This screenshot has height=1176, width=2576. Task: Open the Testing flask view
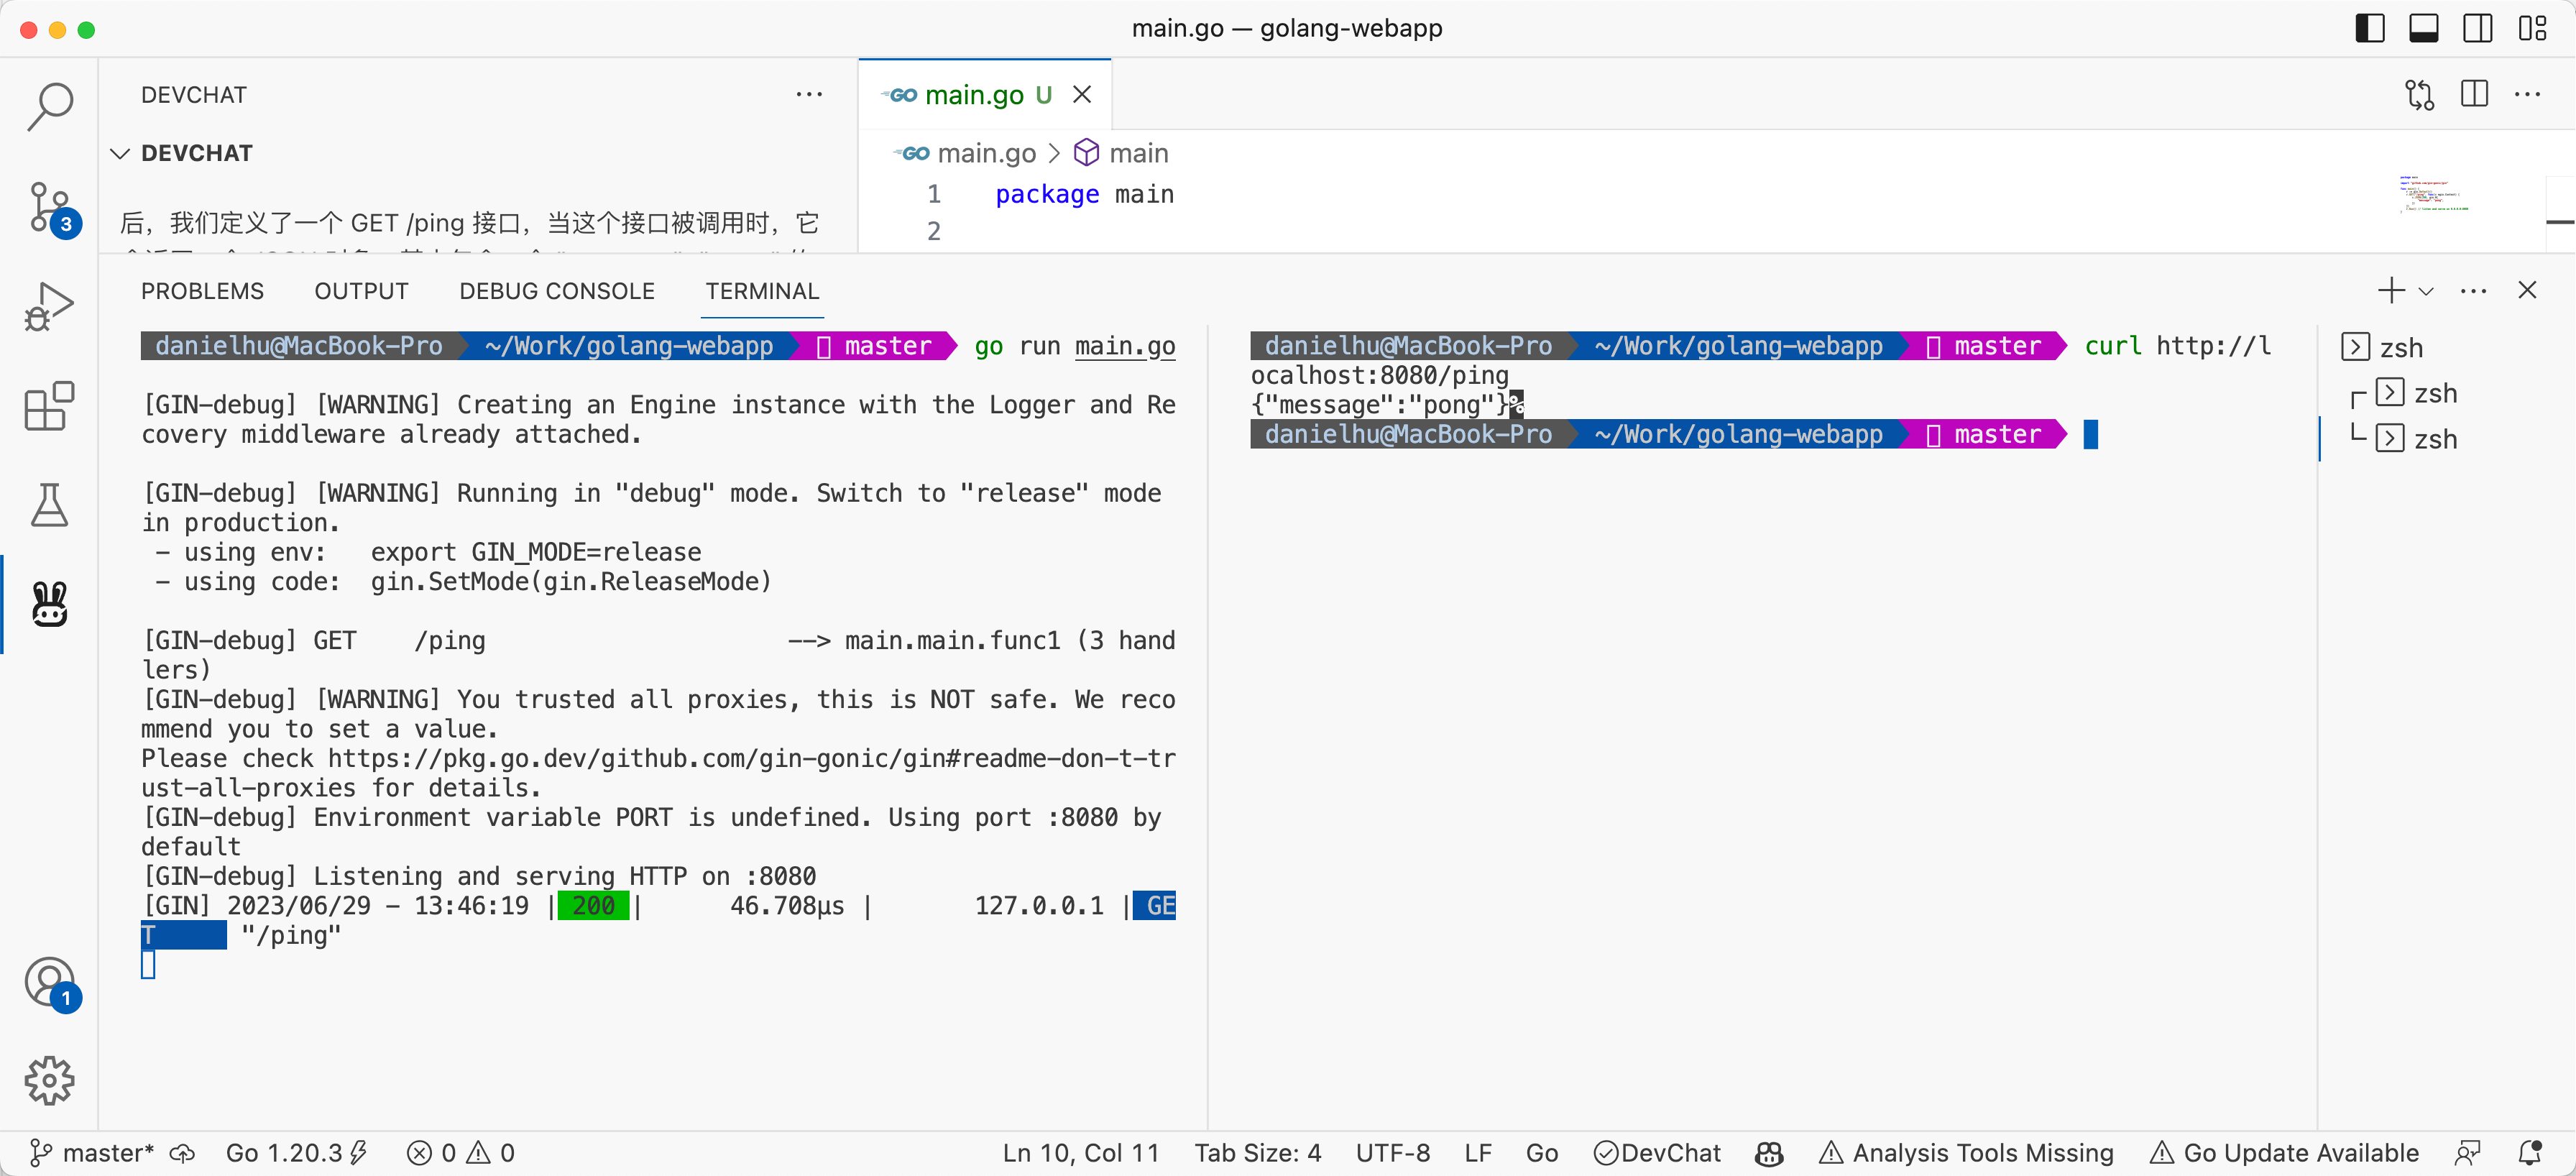49,505
